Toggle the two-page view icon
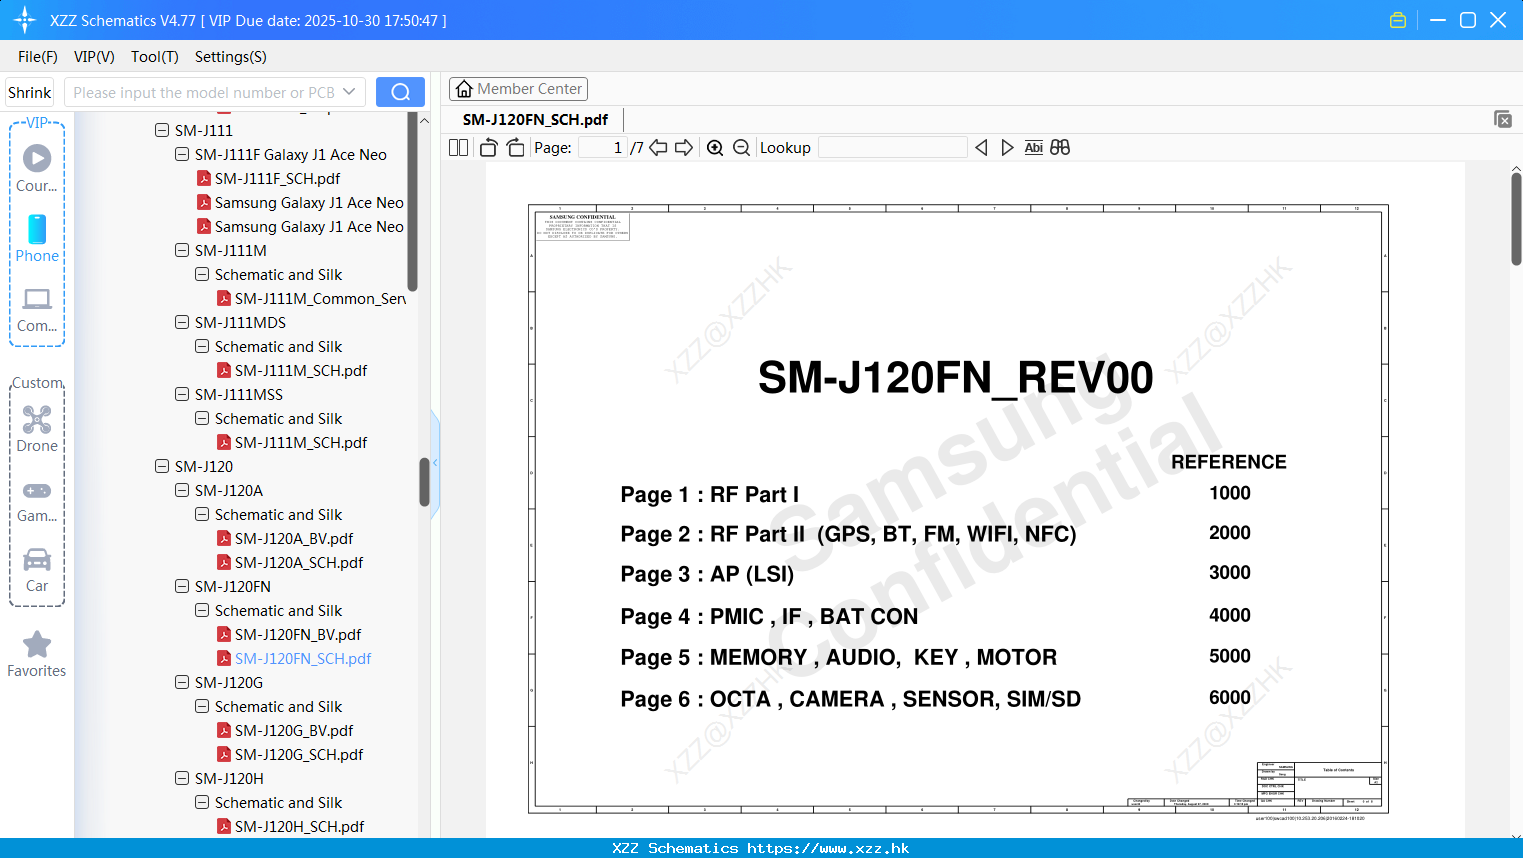Viewport: 1523px width, 858px height. [458, 147]
